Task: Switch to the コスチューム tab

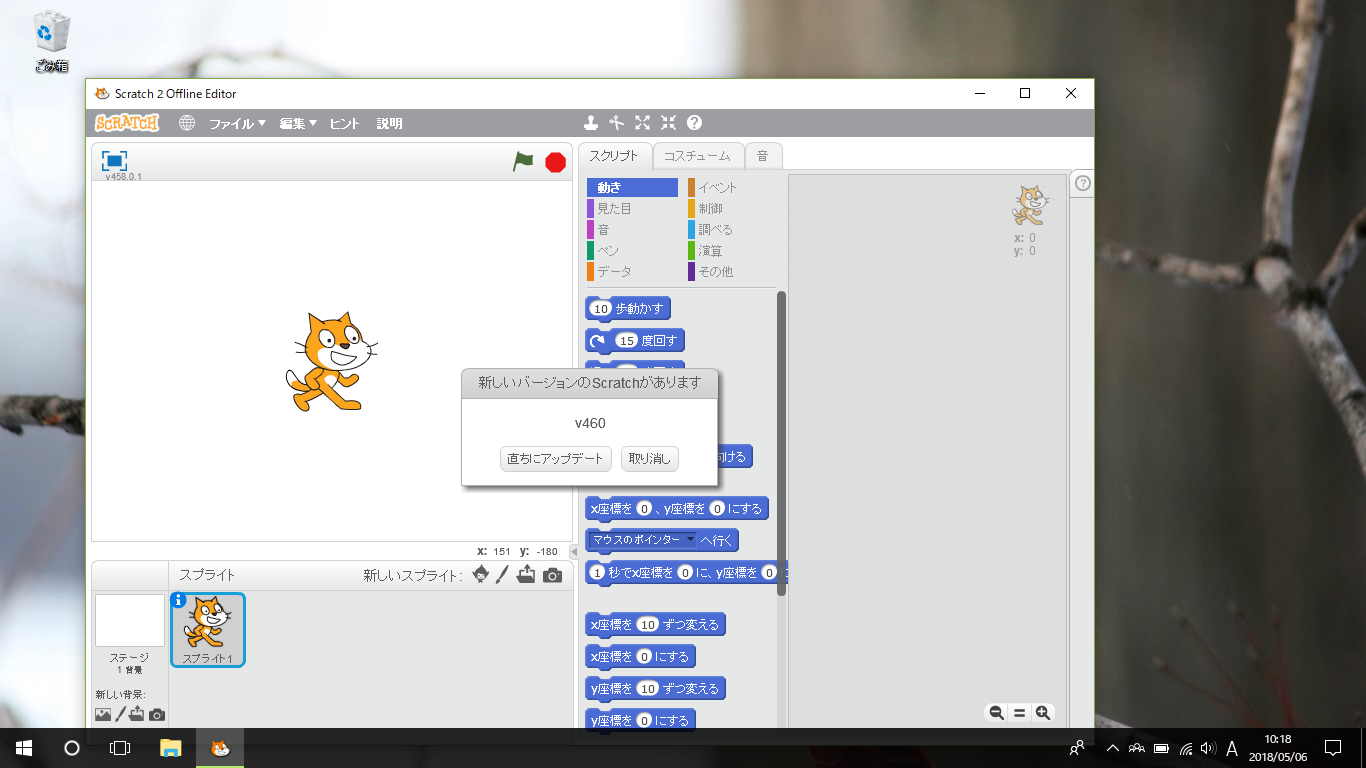Action: pos(697,155)
